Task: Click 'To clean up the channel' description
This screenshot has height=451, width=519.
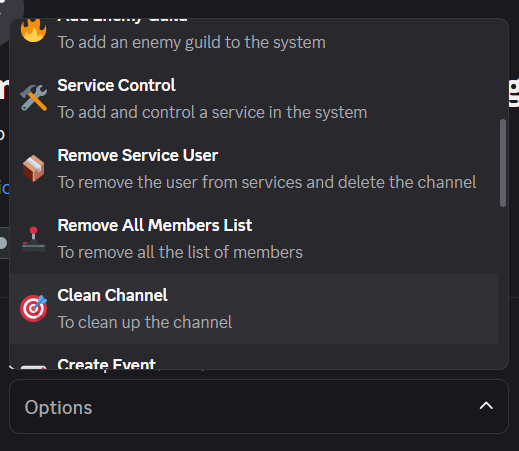Action: tap(145, 323)
